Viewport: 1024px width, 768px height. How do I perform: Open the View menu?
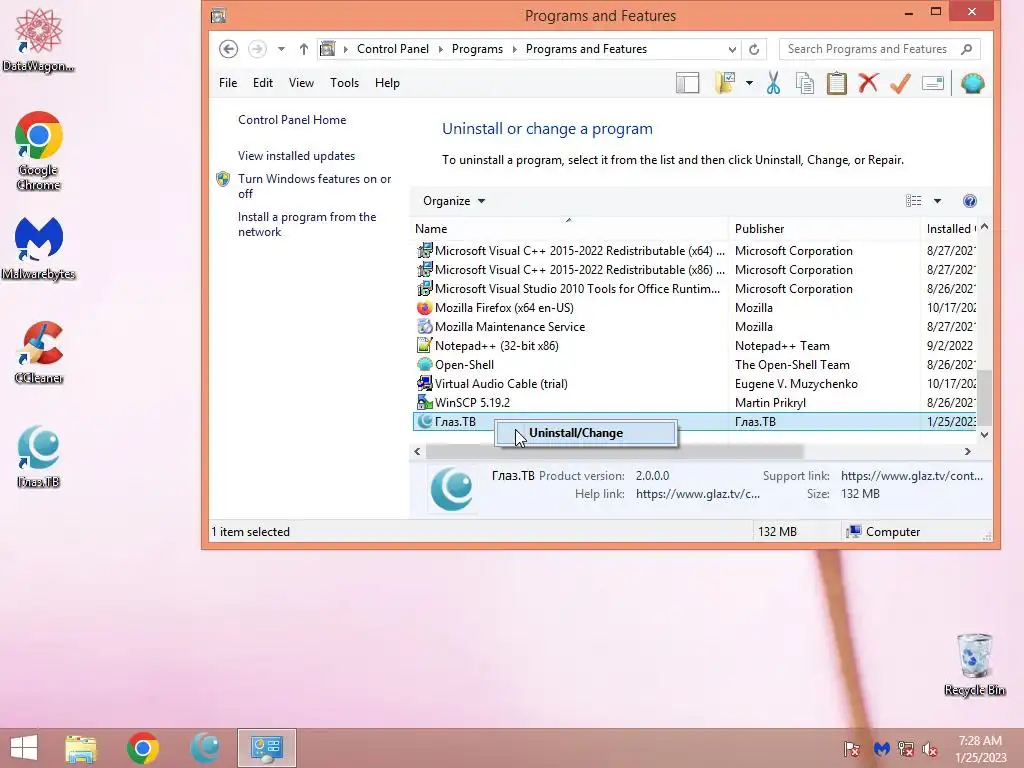(x=301, y=83)
